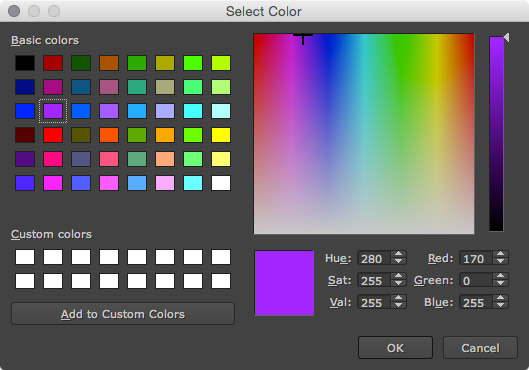Click the Val value field
The image size is (529, 370).
tap(374, 302)
